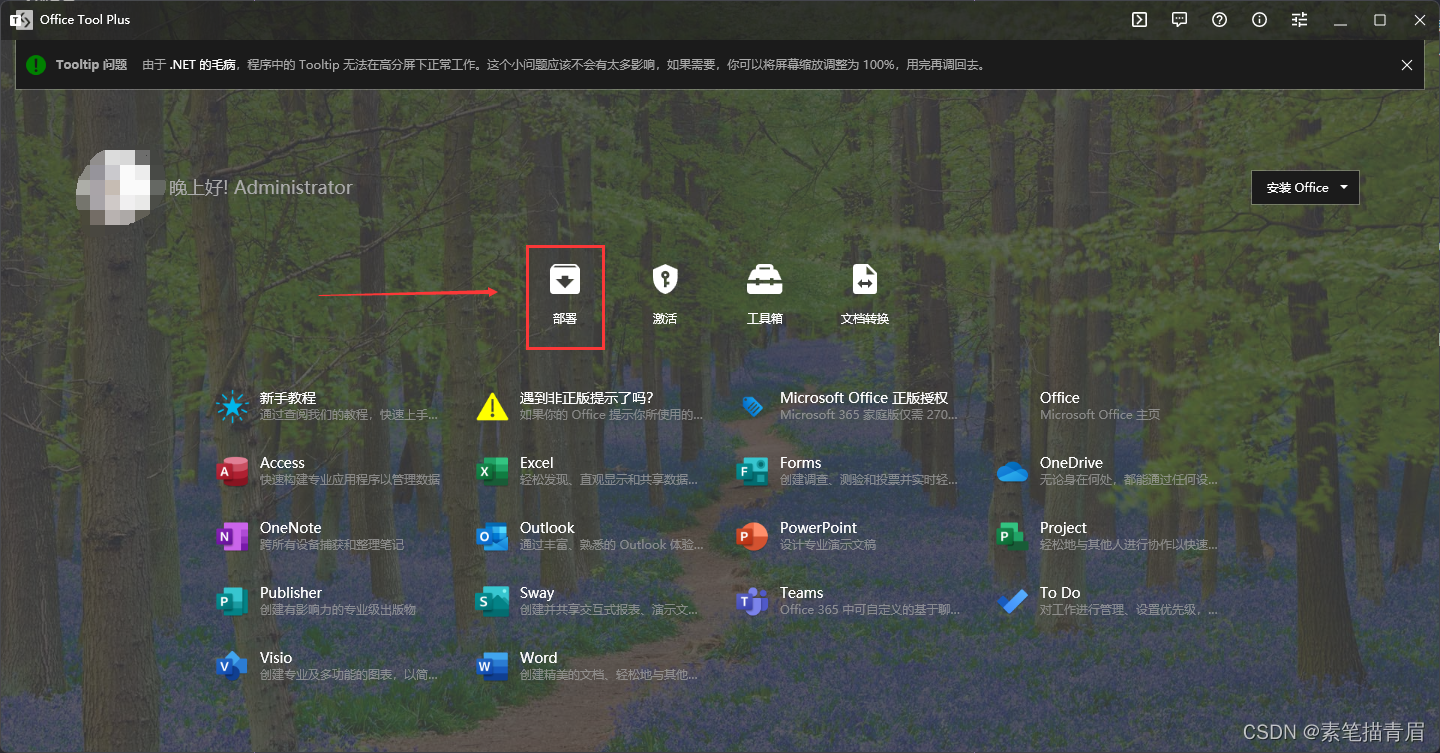Launch the PowerPoint app icon

pyautogui.click(x=752, y=536)
